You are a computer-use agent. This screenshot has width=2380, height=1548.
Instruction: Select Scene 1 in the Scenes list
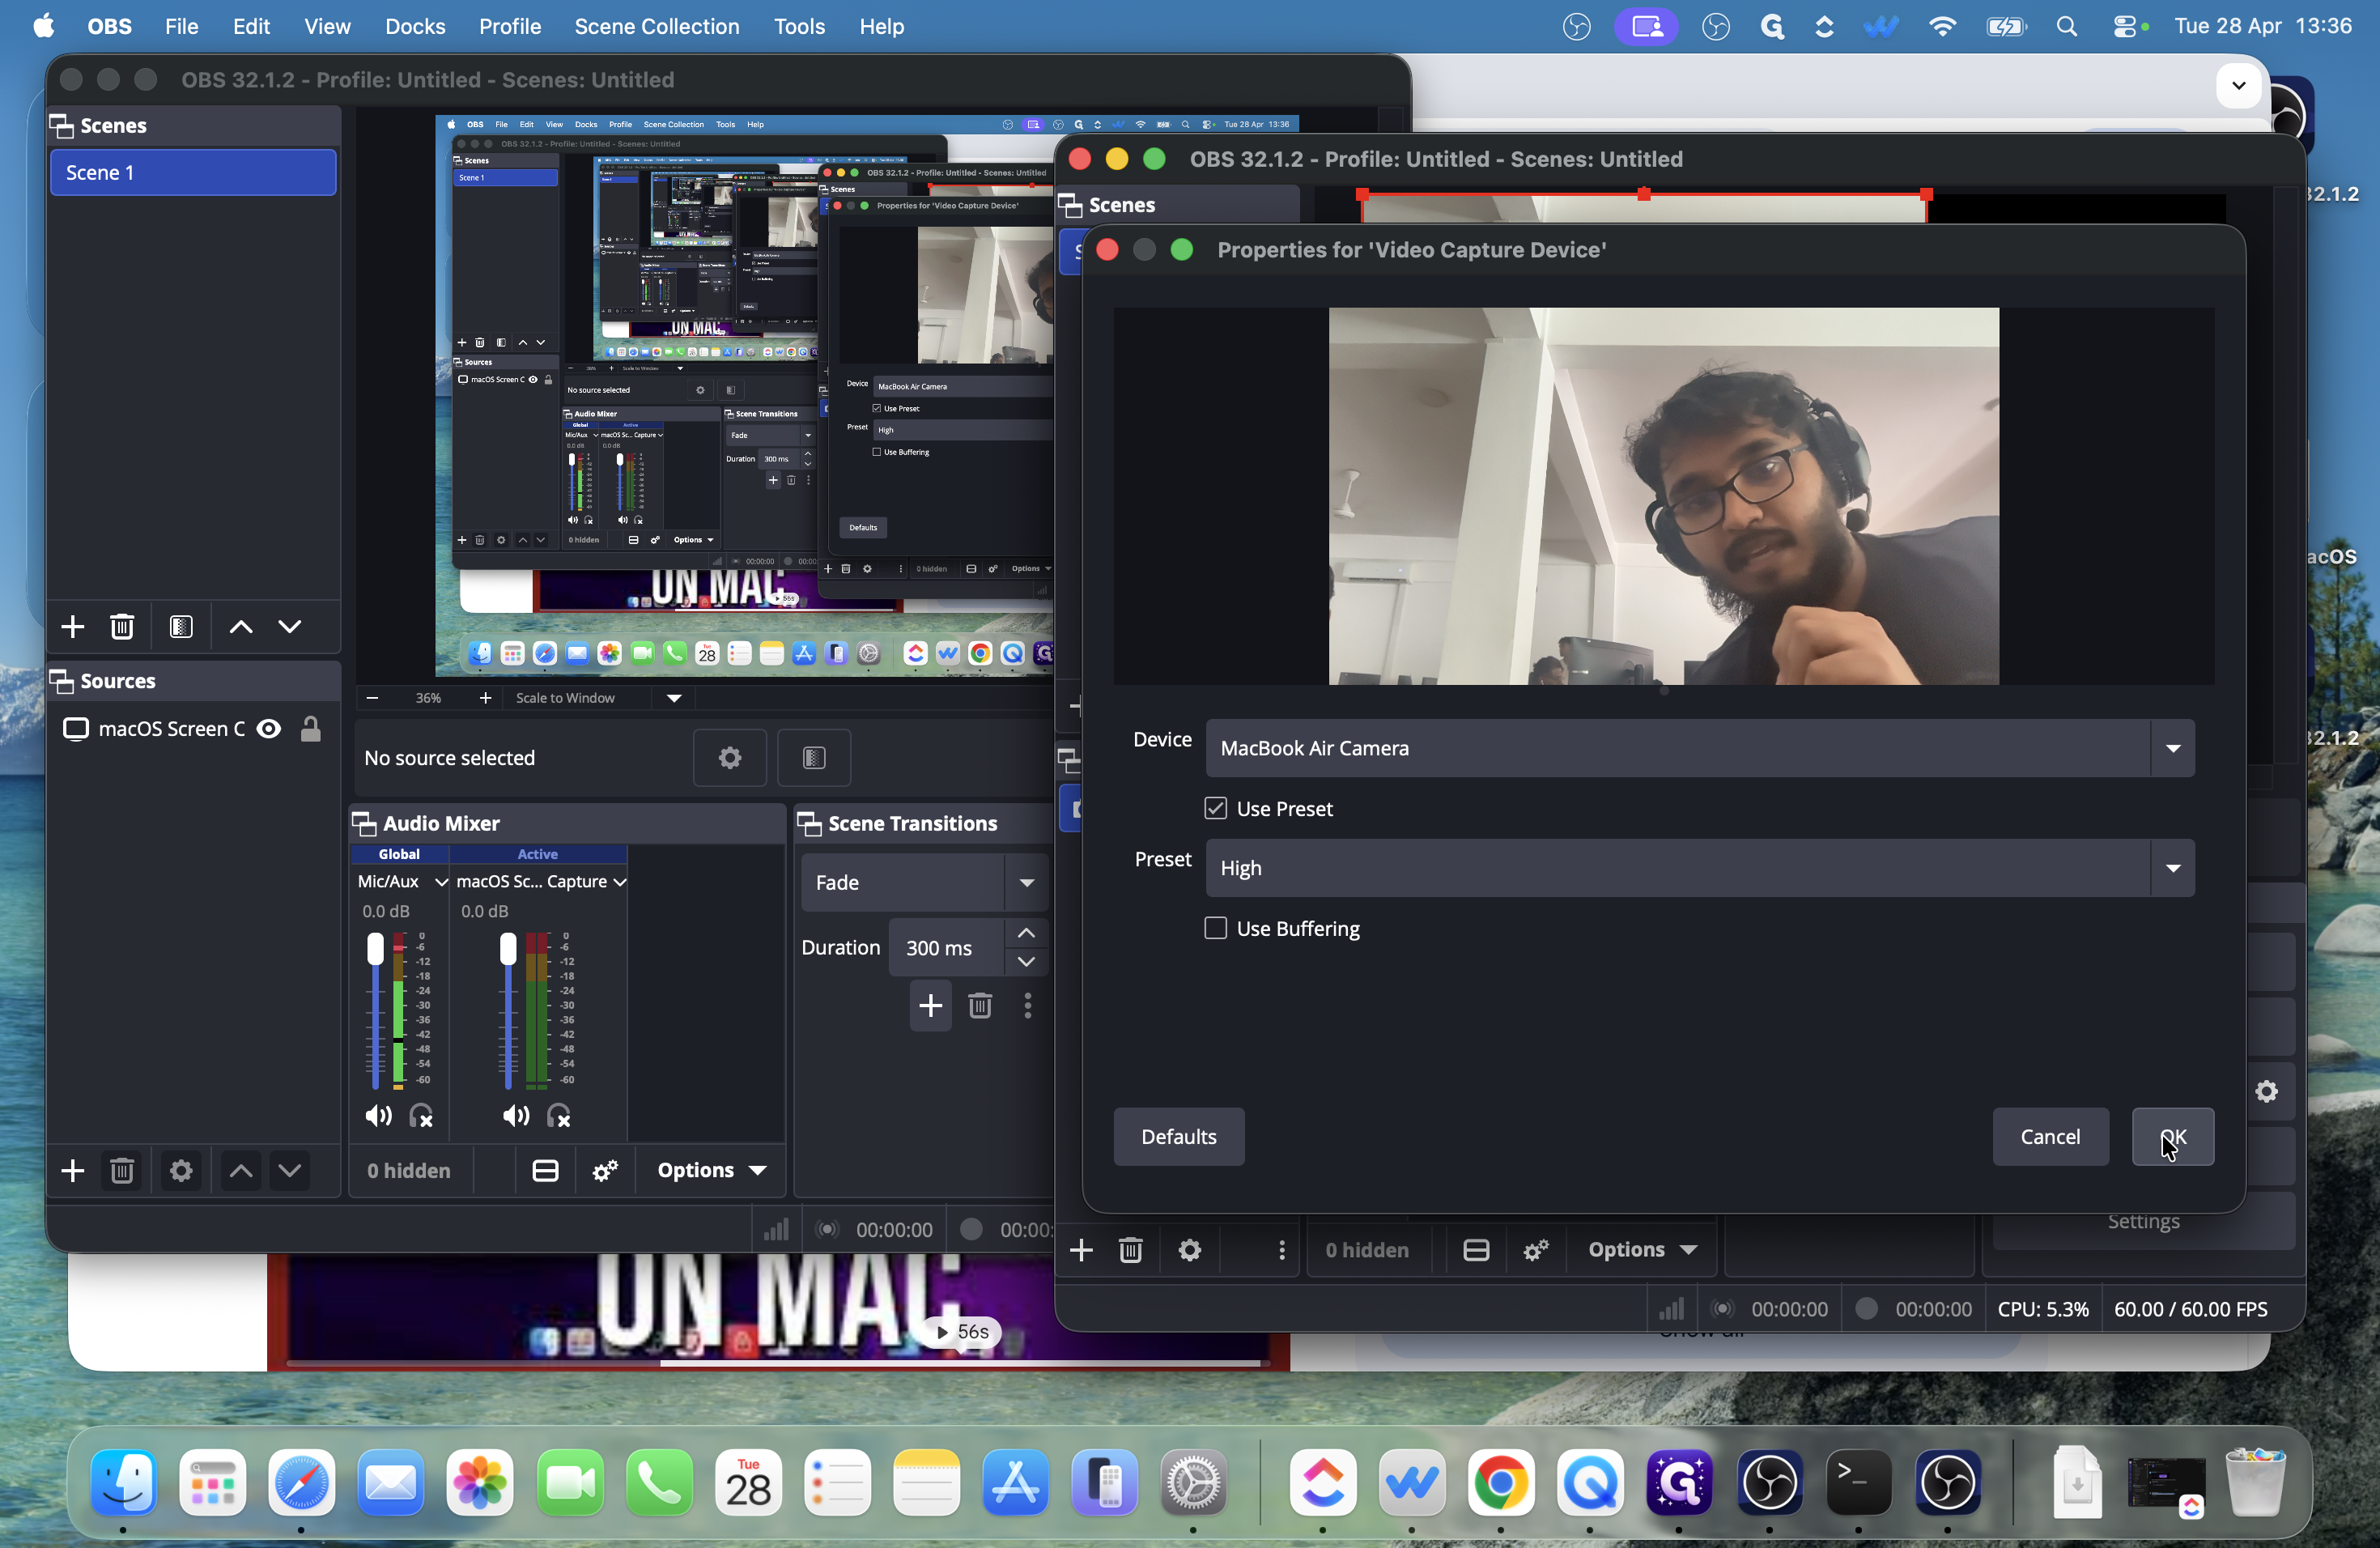[x=193, y=172]
